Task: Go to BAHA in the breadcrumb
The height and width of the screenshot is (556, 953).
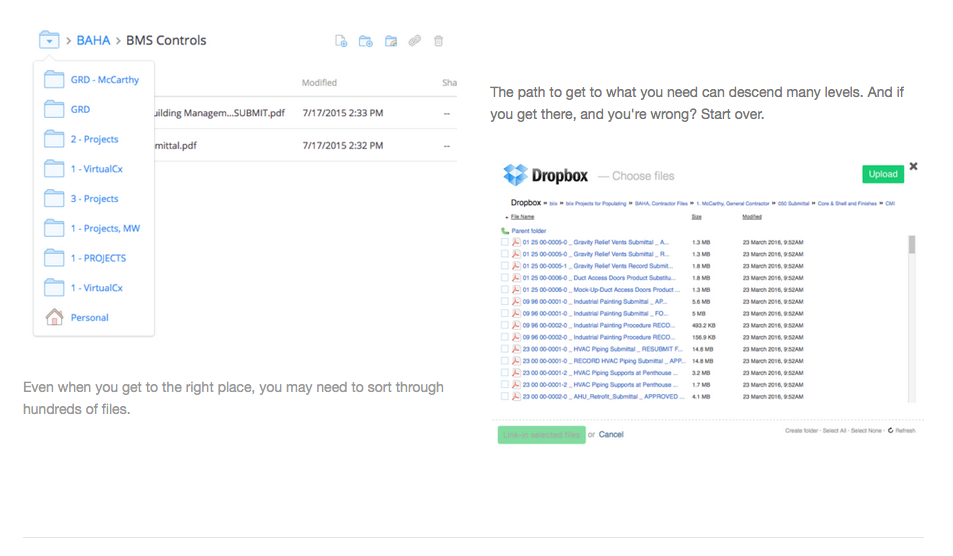Action: (93, 41)
